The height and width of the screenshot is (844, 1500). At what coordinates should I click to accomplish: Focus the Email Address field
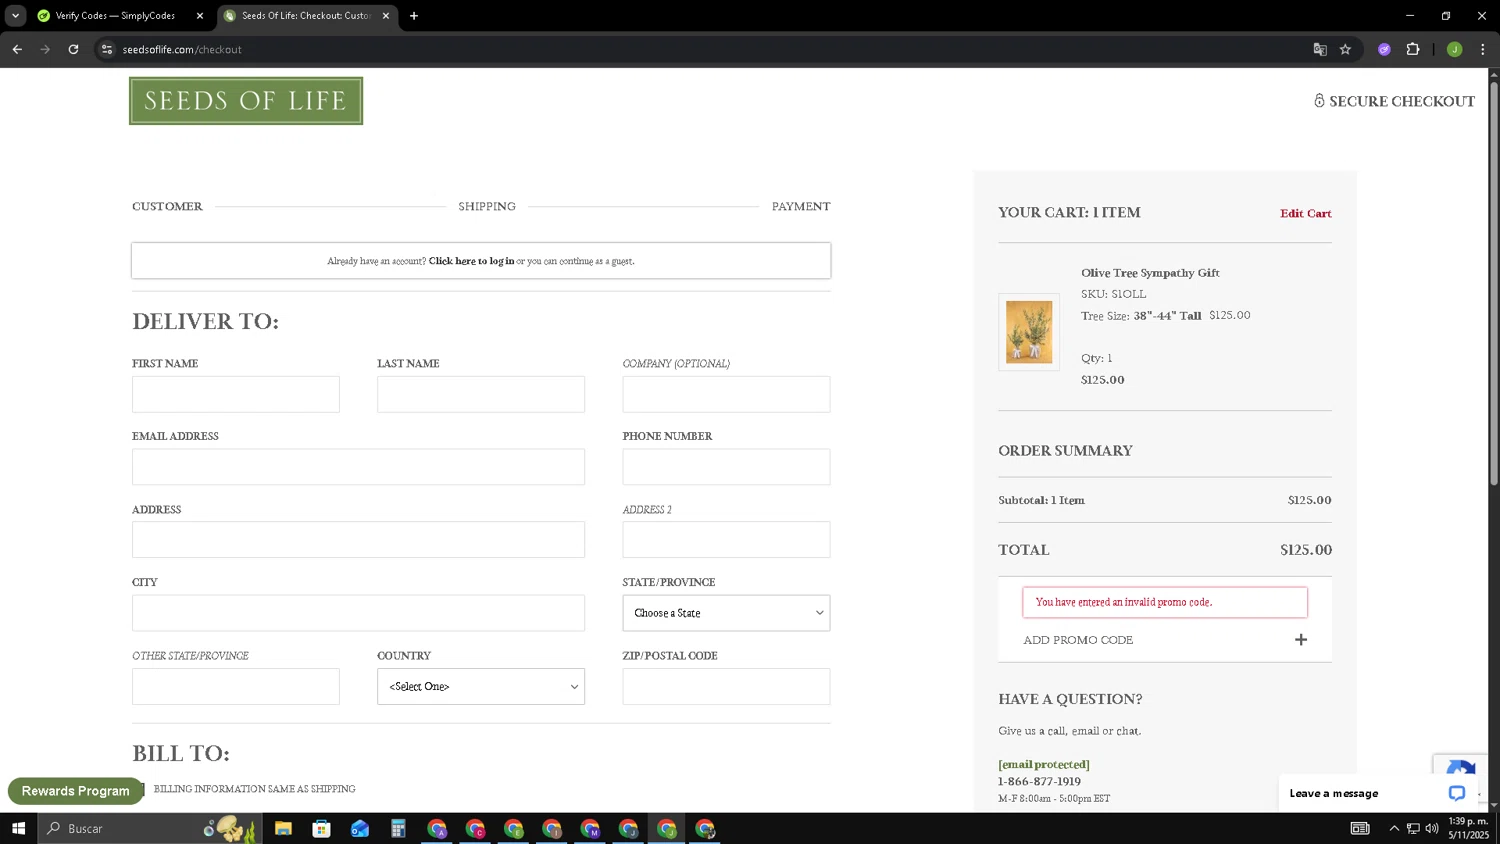pos(358,467)
